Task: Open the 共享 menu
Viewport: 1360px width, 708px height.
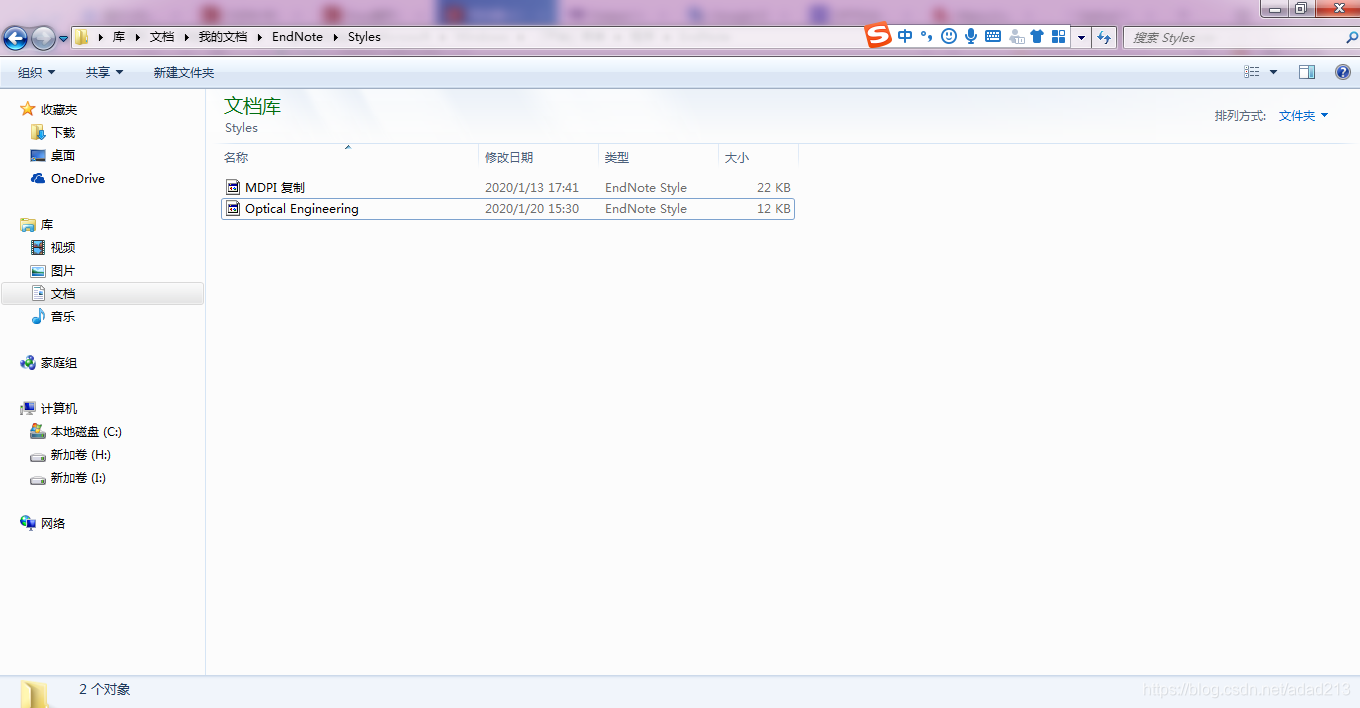Action: 104,72
